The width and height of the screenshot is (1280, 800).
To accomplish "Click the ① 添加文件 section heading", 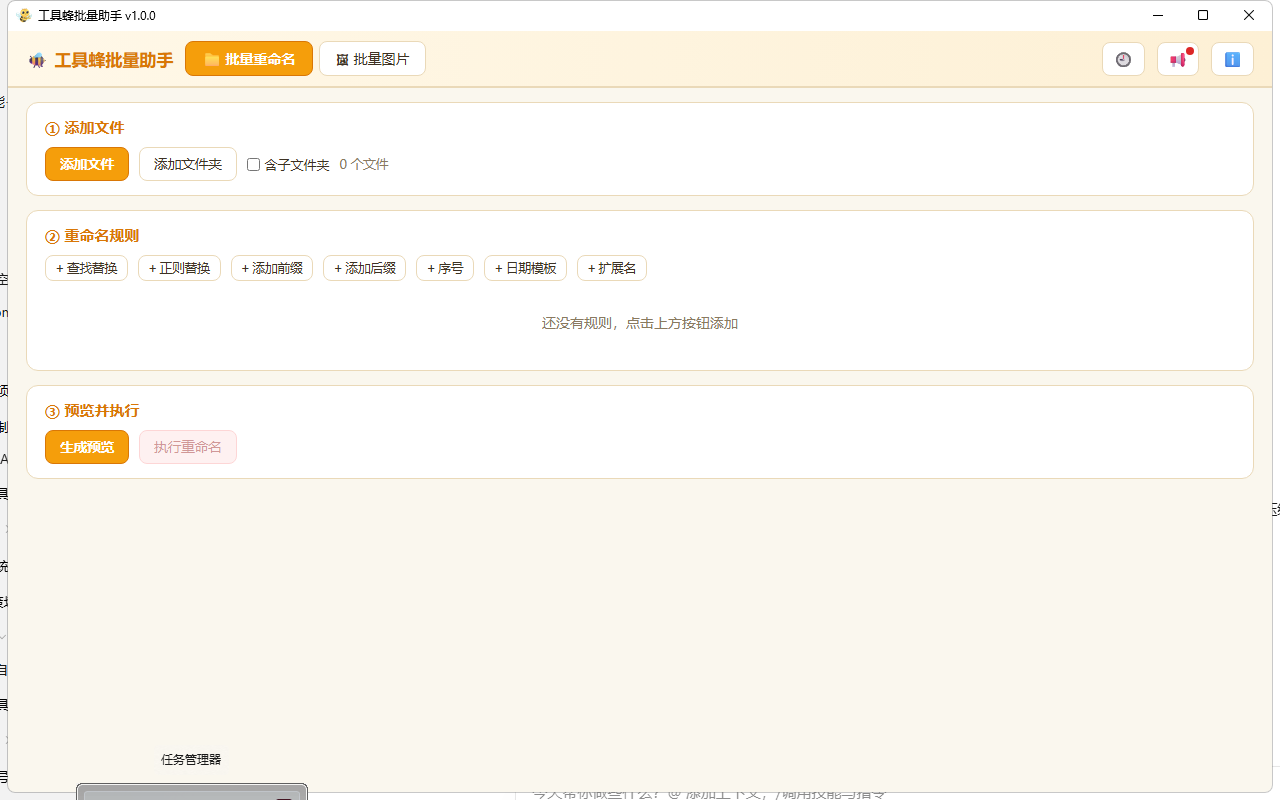I will 85,128.
